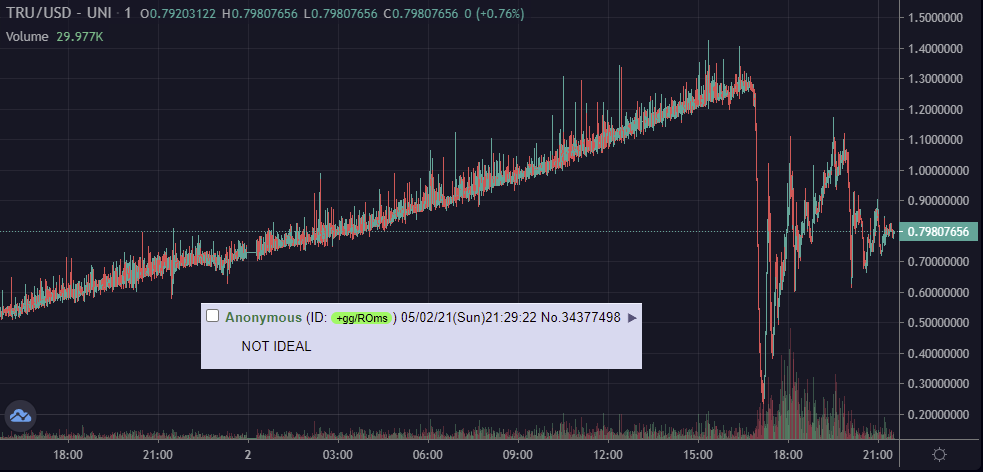Click the high price value H0.79807656
The width and height of the screenshot is (983, 472).
pyautogui.click(x=260, y=13)
